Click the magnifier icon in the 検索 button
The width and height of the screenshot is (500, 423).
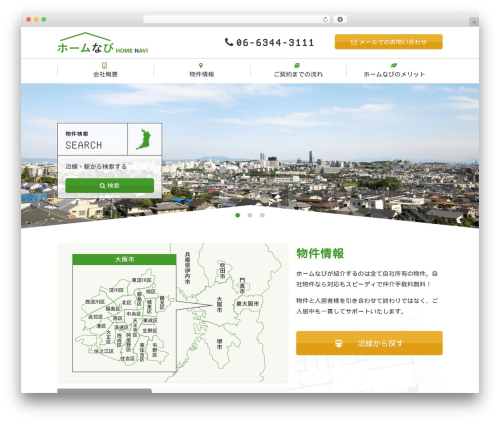102,186
